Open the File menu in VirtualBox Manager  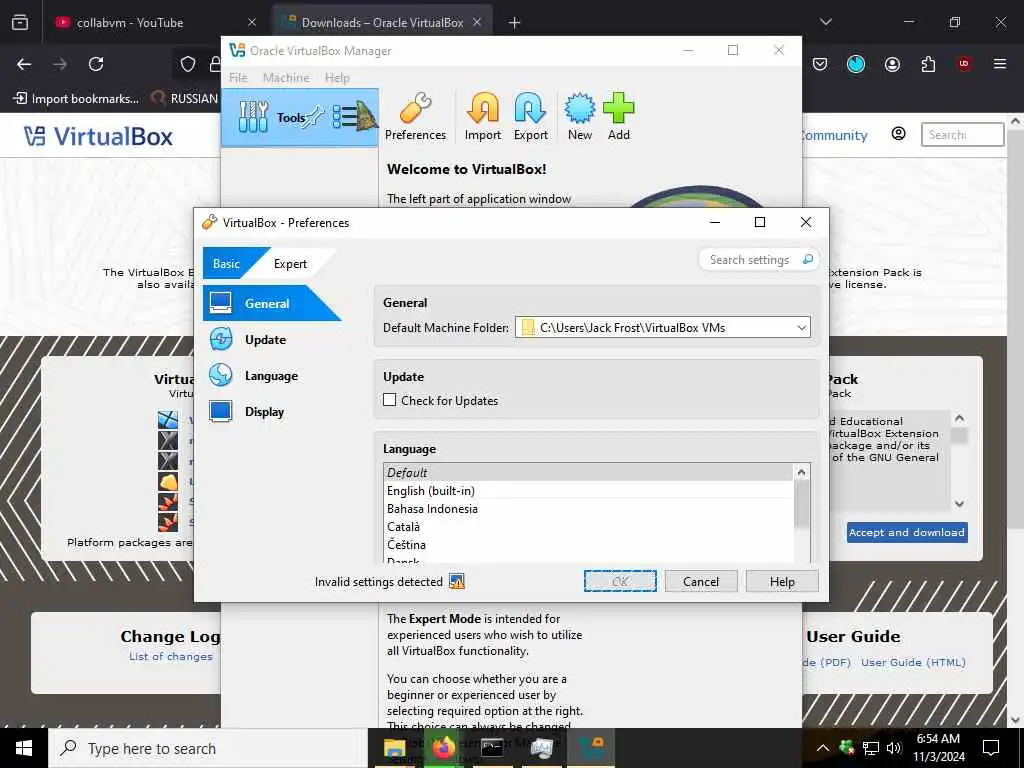[238, 78]
